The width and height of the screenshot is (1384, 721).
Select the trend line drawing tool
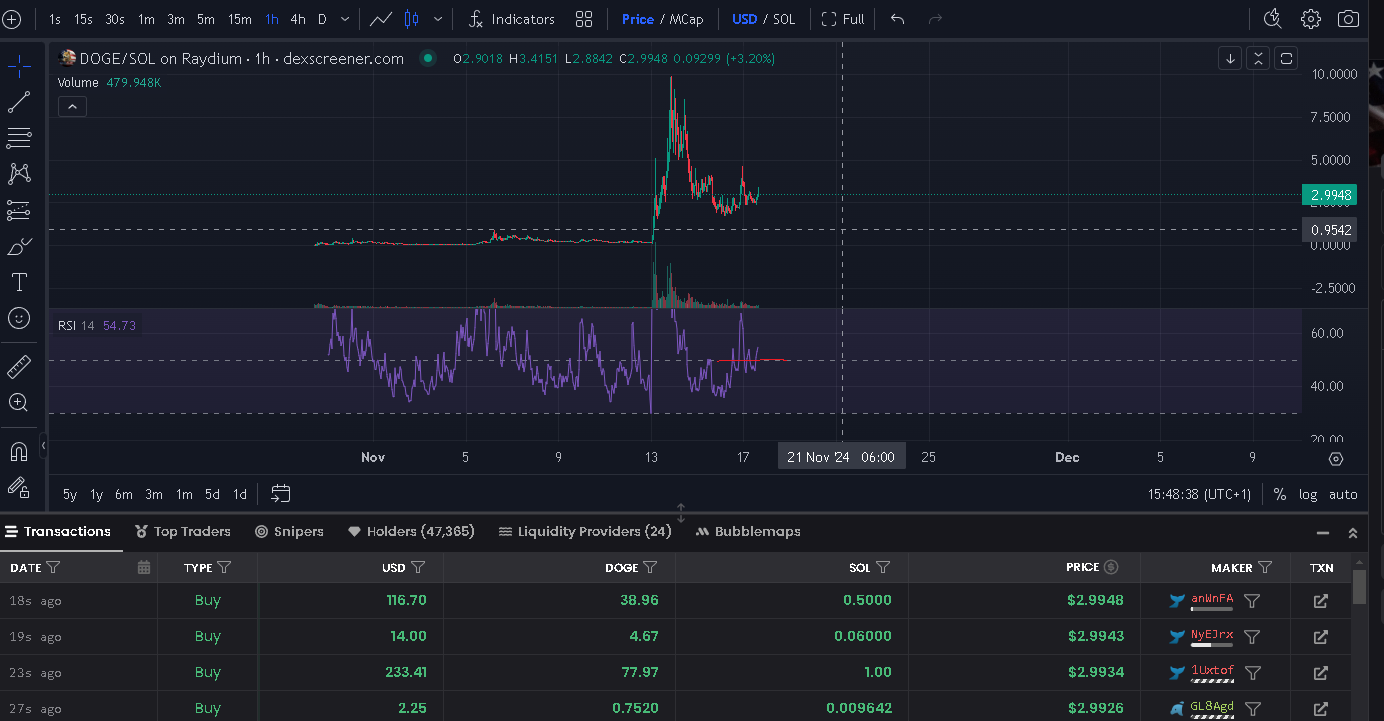click(x=18, y=102)
